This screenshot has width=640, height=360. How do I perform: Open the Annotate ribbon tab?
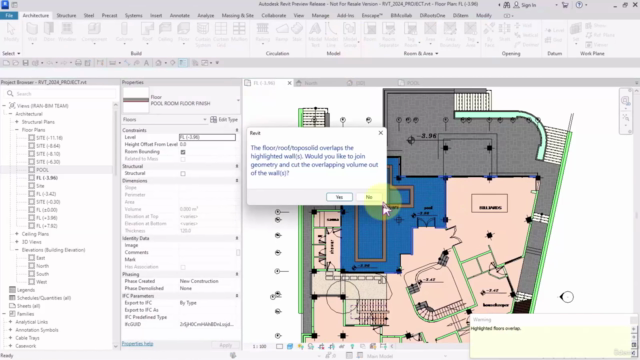(180, 16)
